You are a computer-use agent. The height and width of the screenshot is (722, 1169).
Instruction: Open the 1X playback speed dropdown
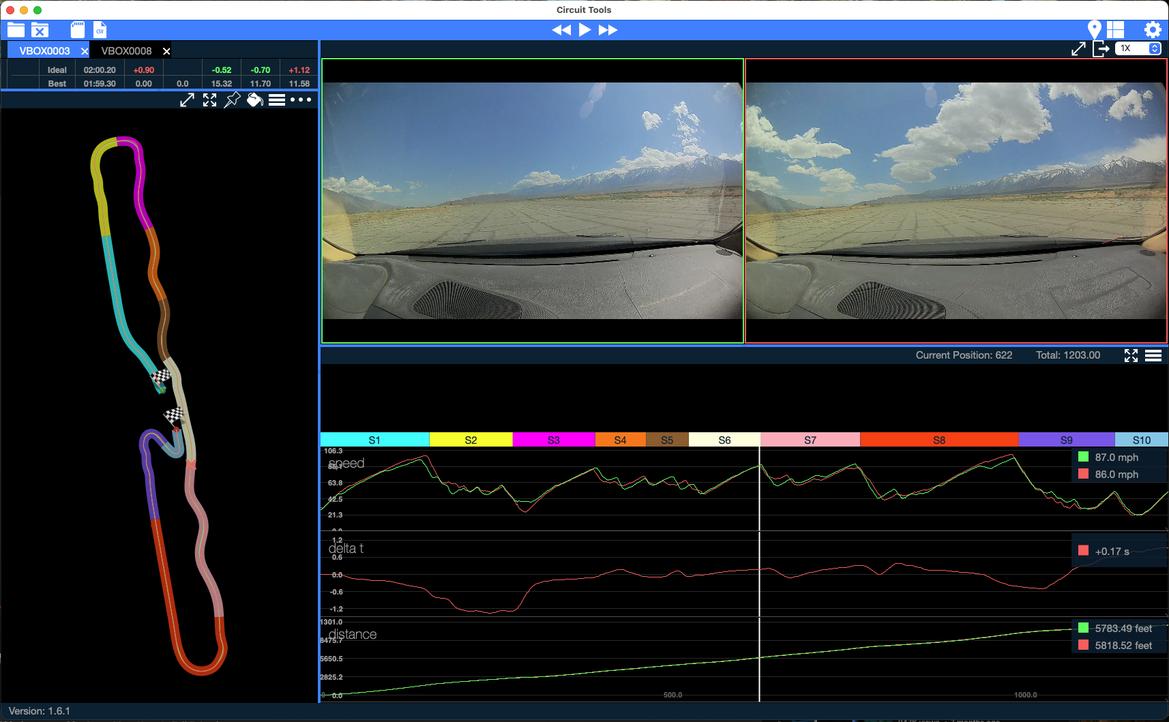pyautogui.click(x=1138, y=48)
